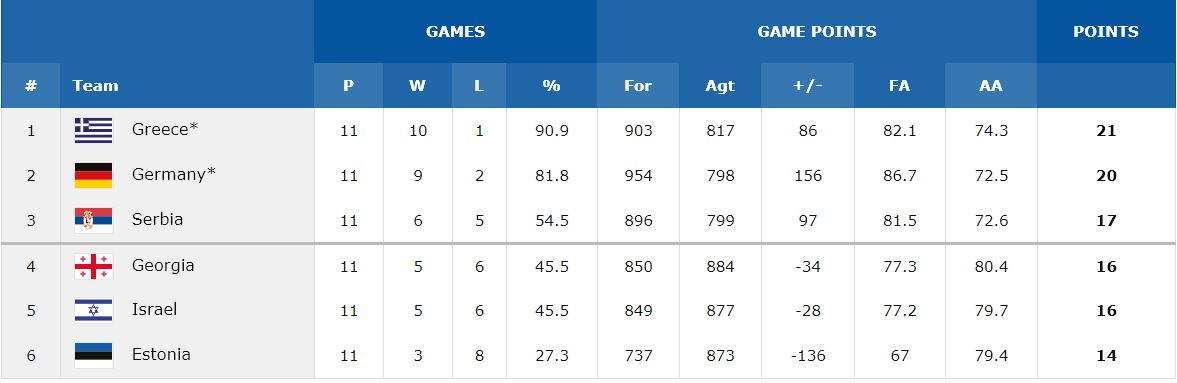Click the POINTS column header

click(1106, 32)
